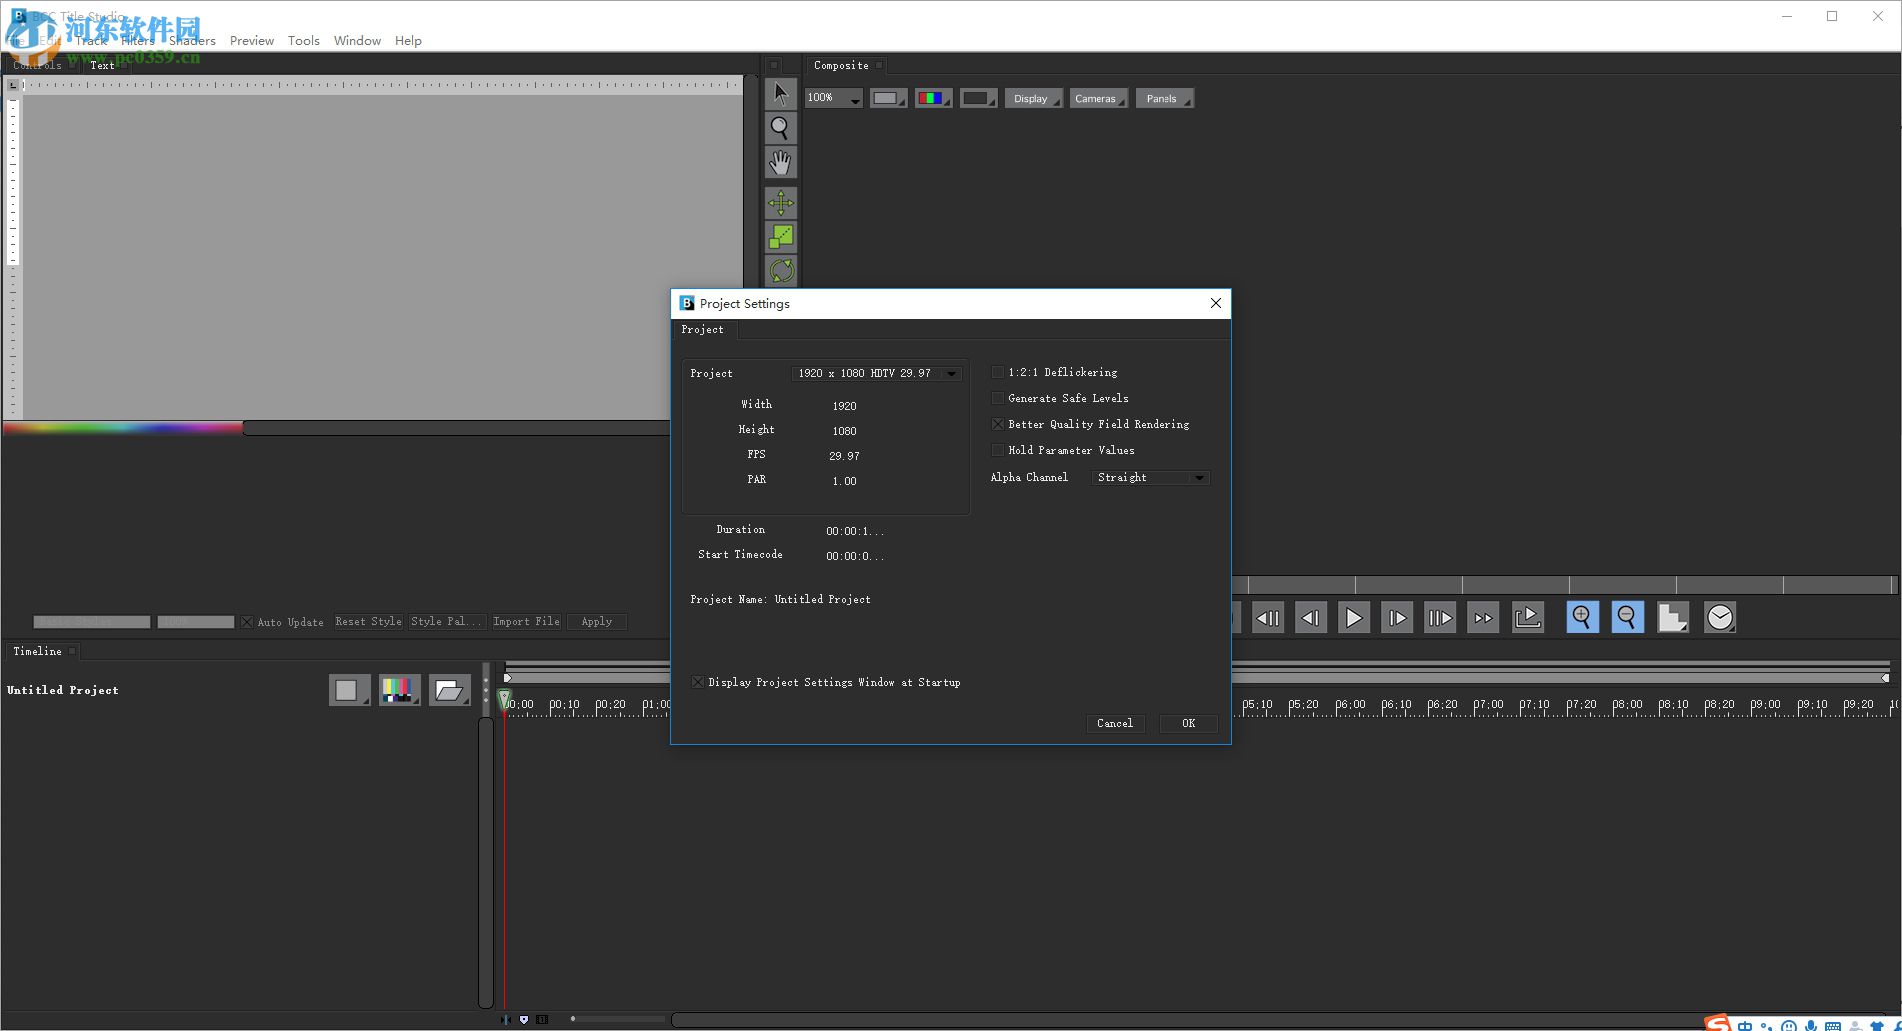Step back one frame
The height and width of the screenshot is (1031, 1902).
pos(1310,618)
